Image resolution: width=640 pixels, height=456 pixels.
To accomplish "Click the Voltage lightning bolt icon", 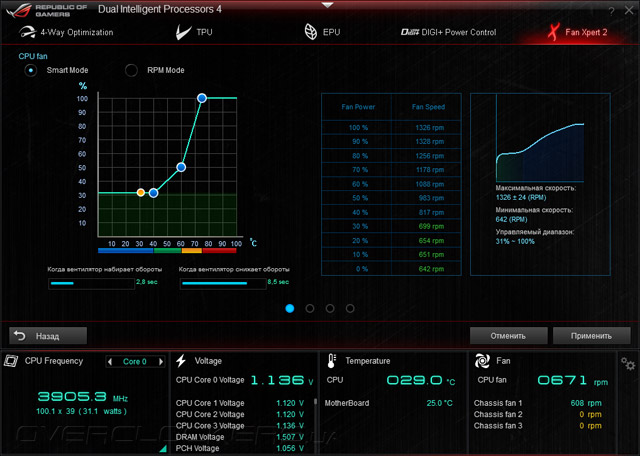I will pyautogui.click(x=181, y=361).
